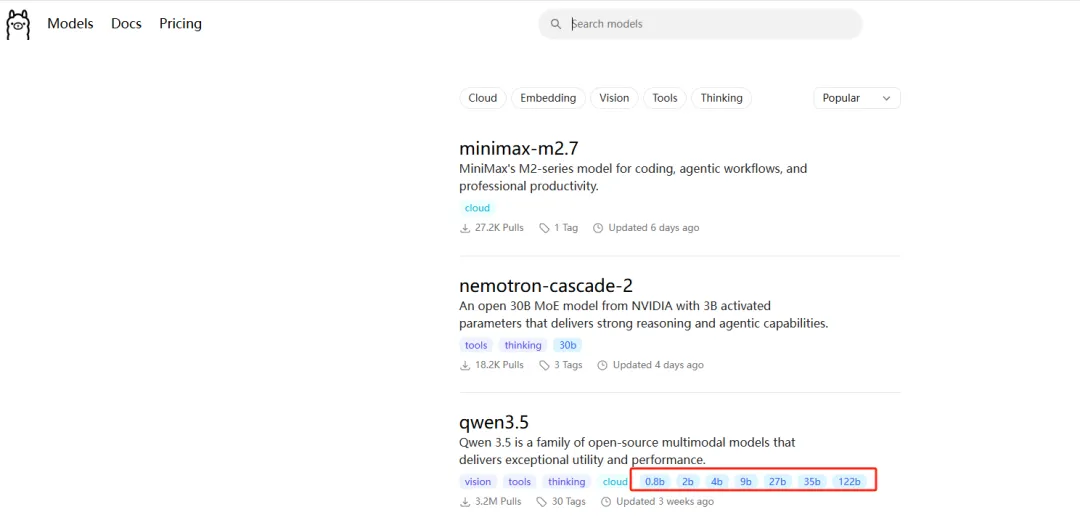Open the Models menu item

(70, 24)
